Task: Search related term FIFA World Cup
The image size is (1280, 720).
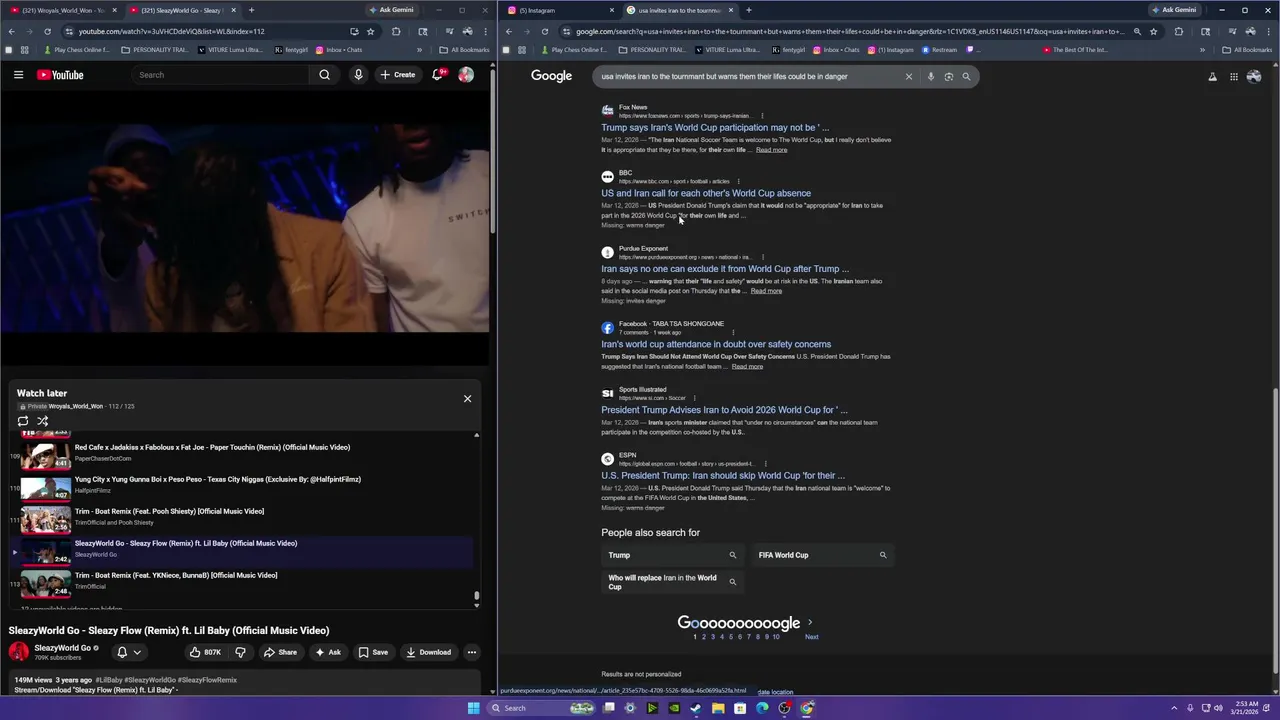Action: point(822,555)
